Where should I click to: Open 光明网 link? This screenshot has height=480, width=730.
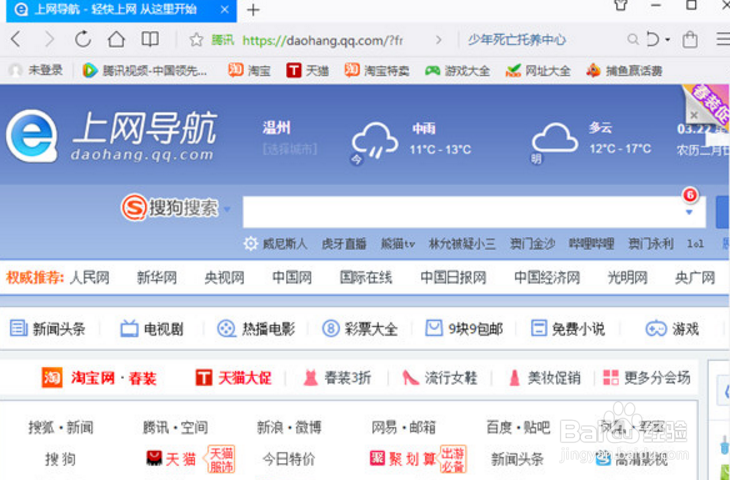point(627,278)
